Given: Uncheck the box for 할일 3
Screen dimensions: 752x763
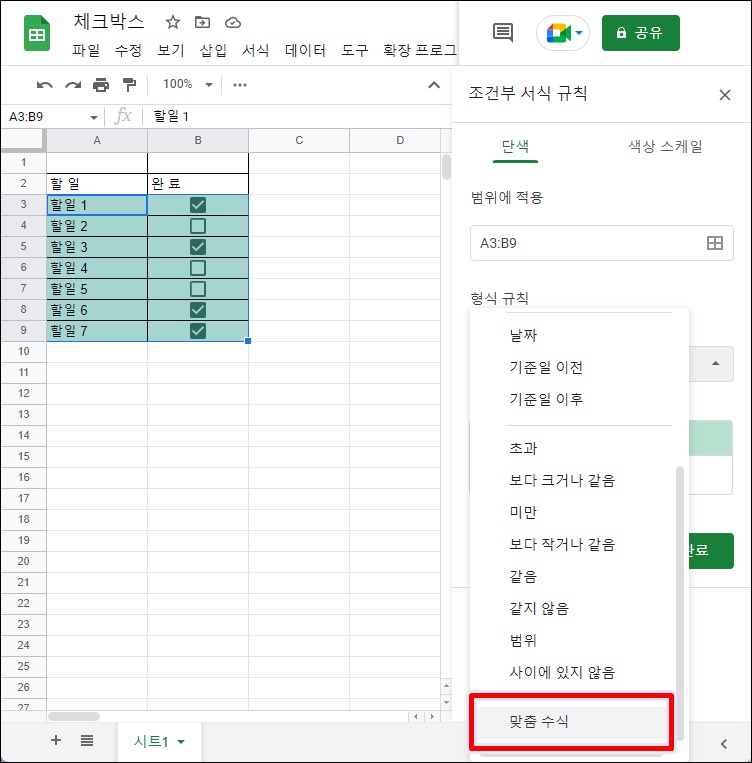Looking at the screenshot, I should coord(198,247).
